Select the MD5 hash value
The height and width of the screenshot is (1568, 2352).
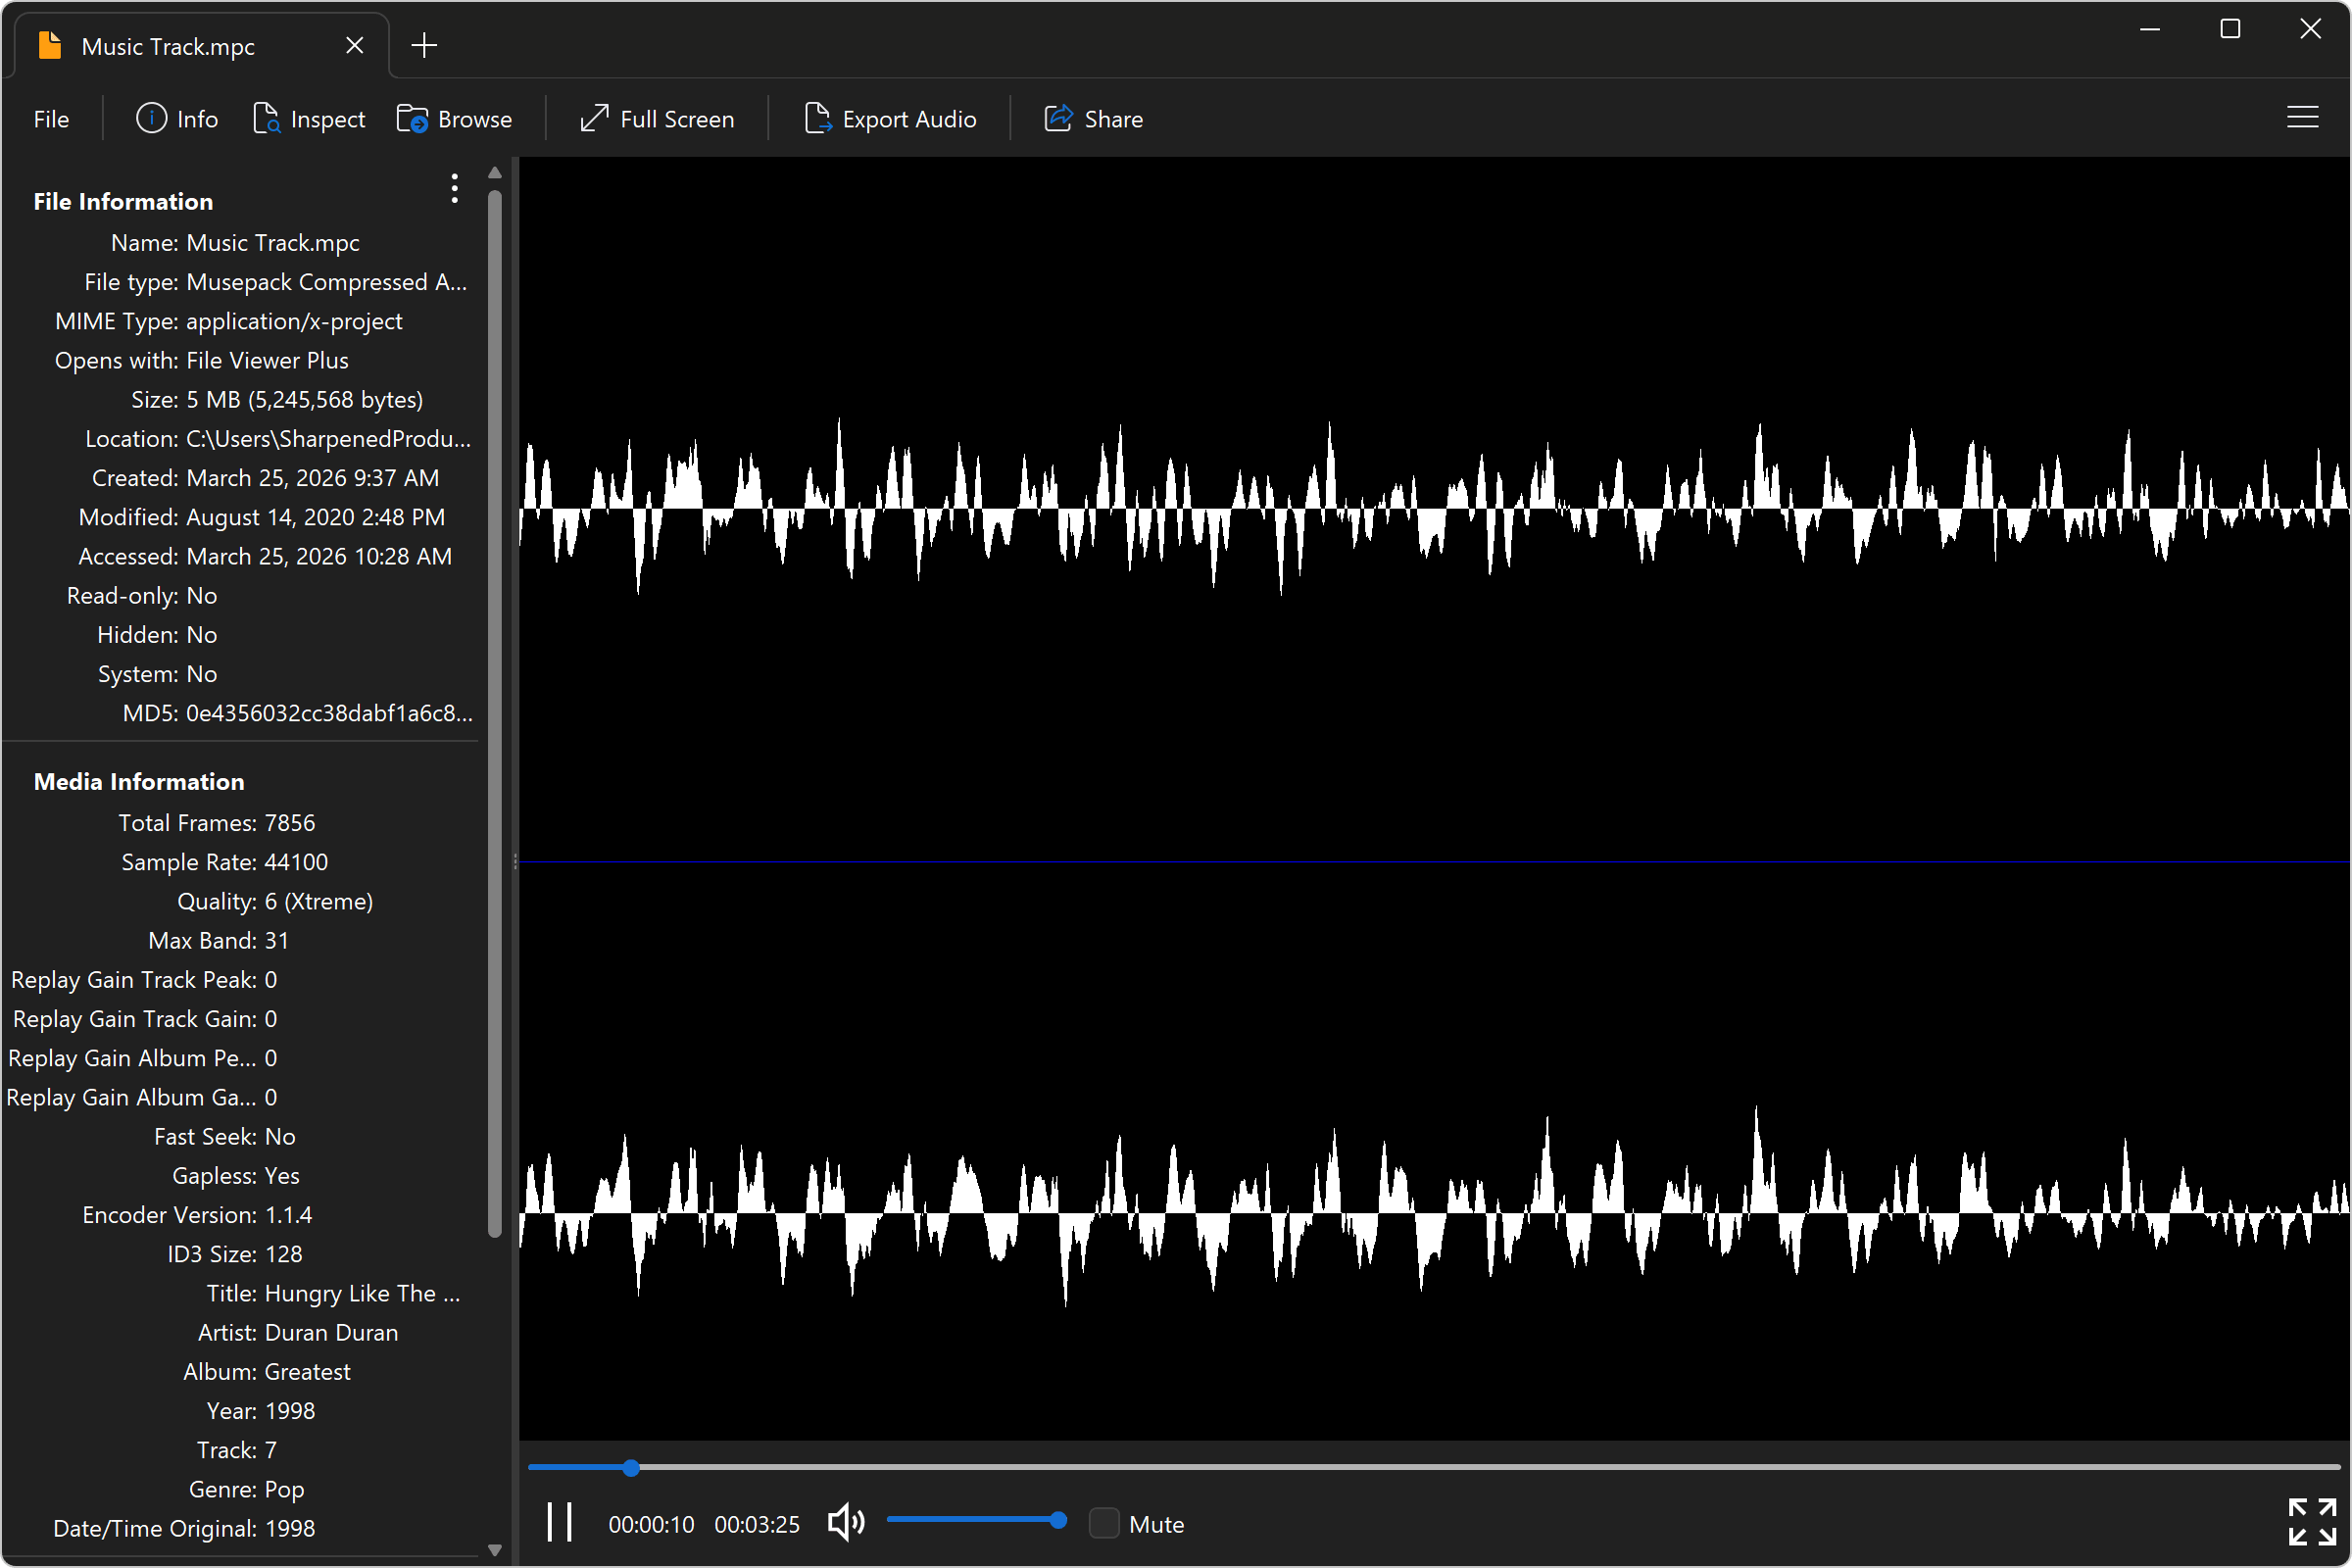point(329,713)
